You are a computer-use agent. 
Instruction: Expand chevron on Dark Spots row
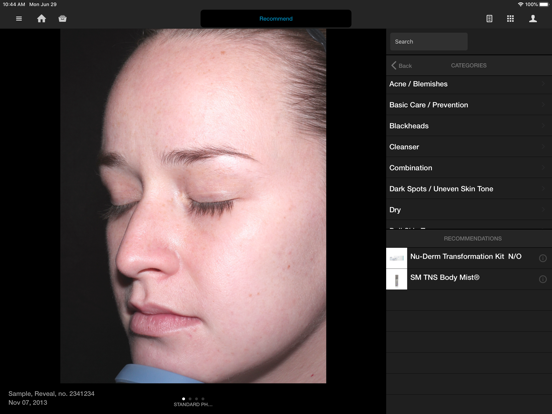(x=544, y=189)
